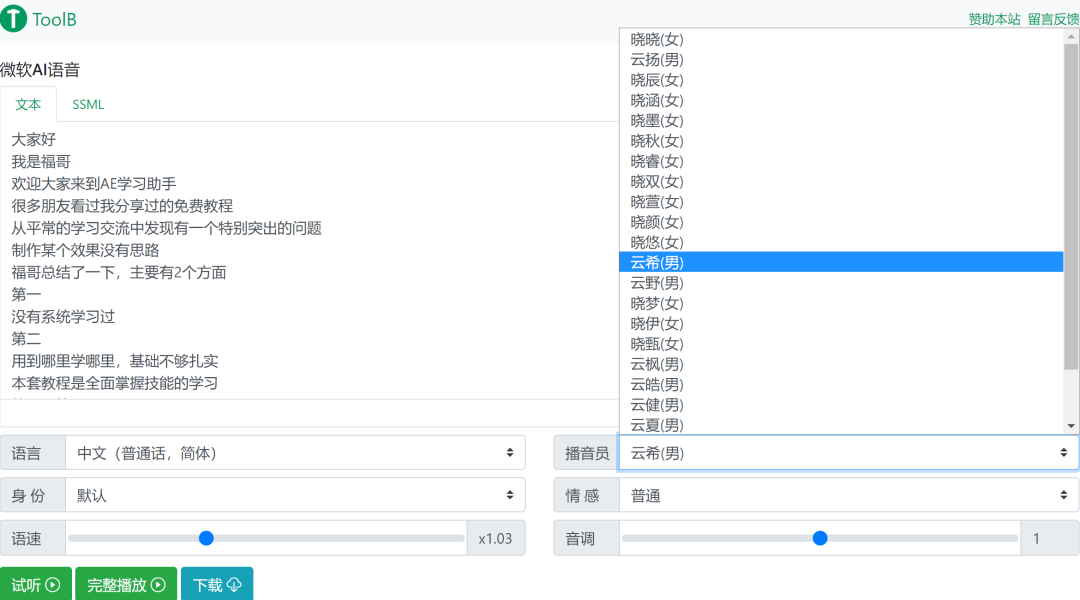1080x600 pixels.
Task: Open the 情感 emotion dropdown
Action: pyautogui.click(x=849, y=495)
